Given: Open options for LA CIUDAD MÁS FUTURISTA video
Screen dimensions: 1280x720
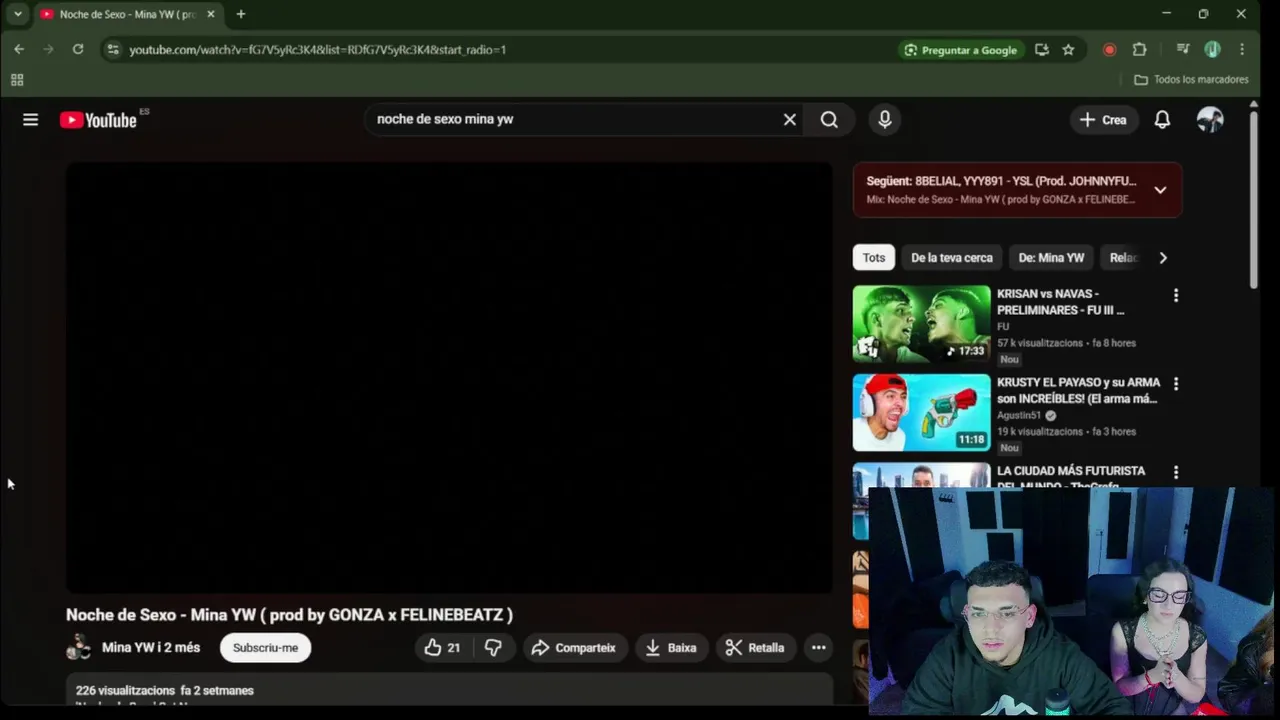Looking at the screenshot, I should [x=1176, y=472].
